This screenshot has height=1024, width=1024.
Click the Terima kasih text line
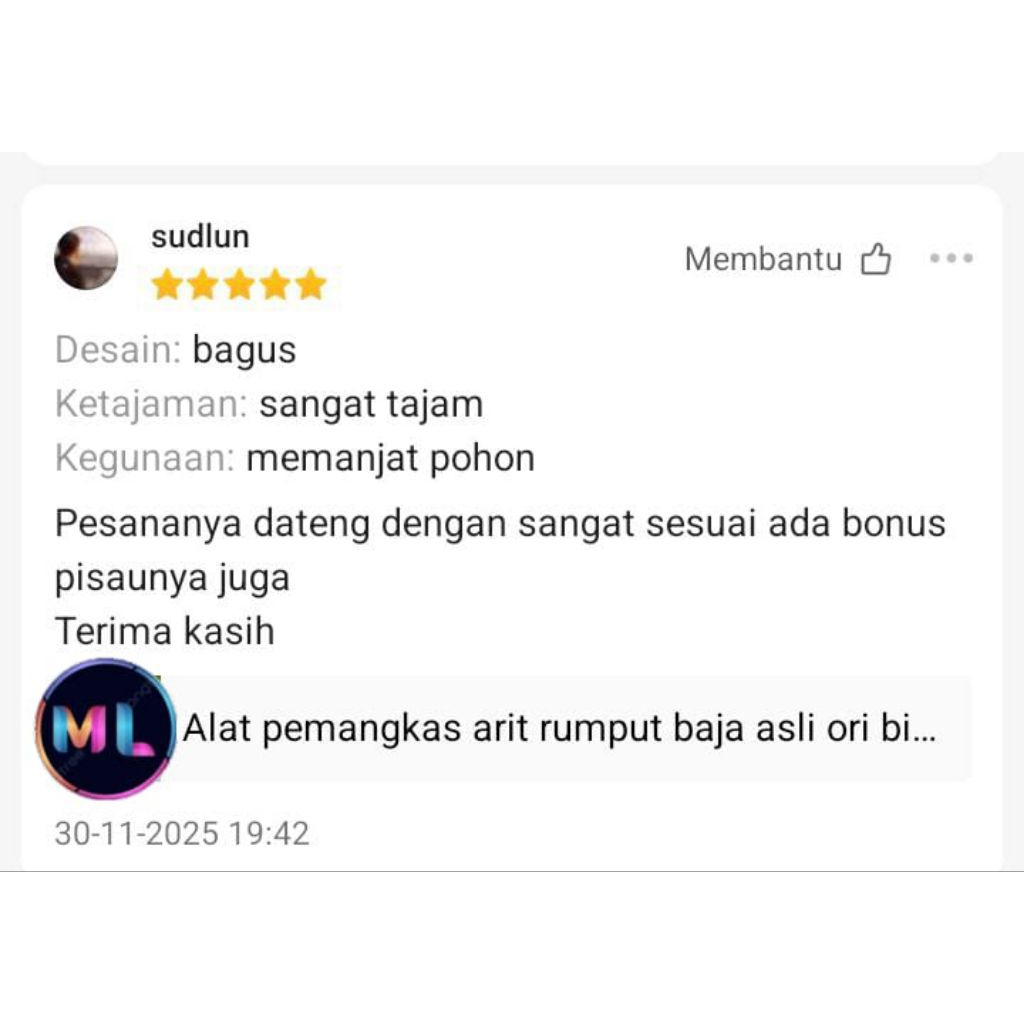165,631
